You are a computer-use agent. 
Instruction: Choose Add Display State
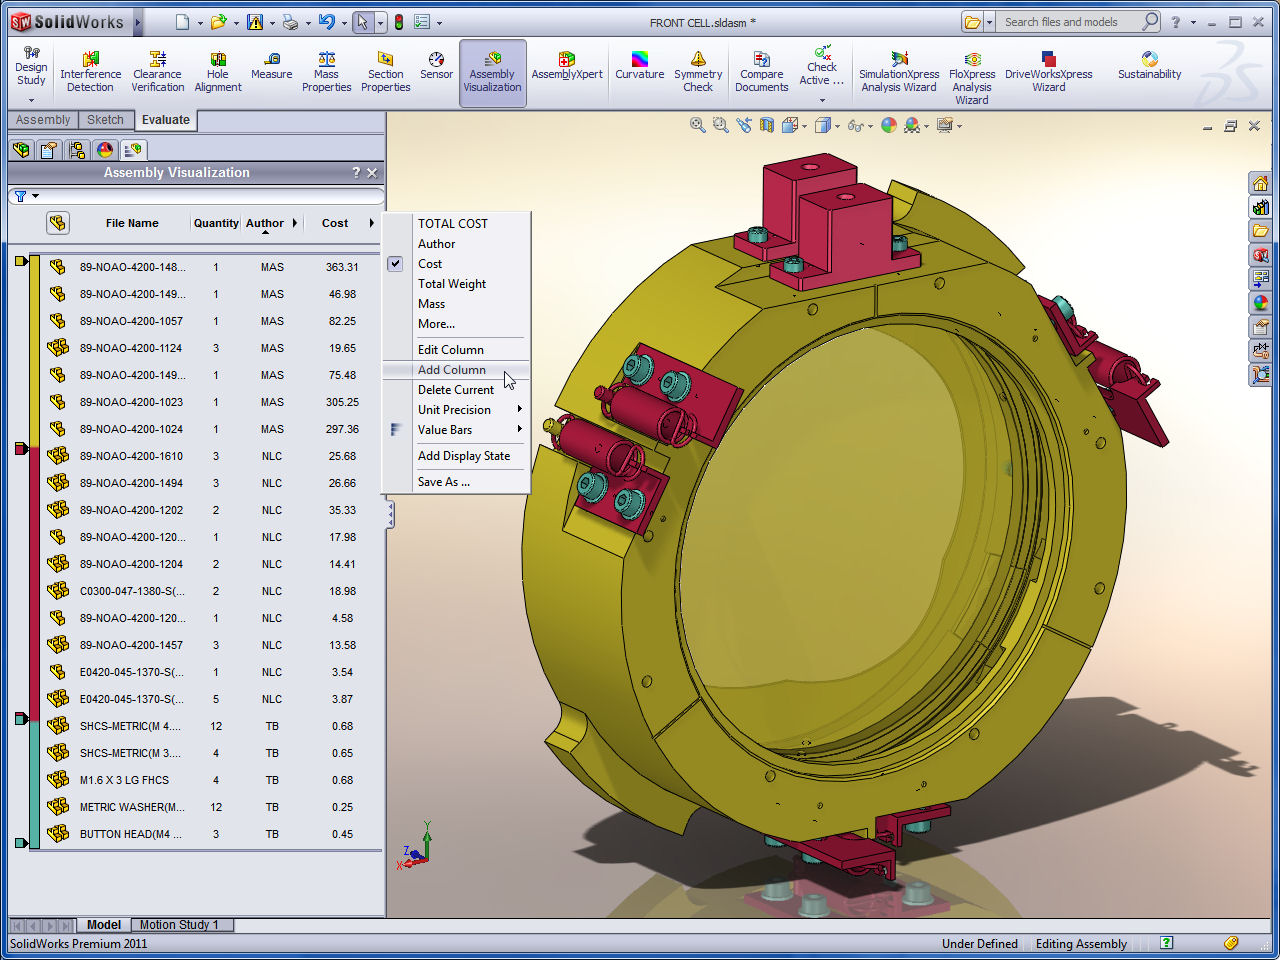[464, 456]
